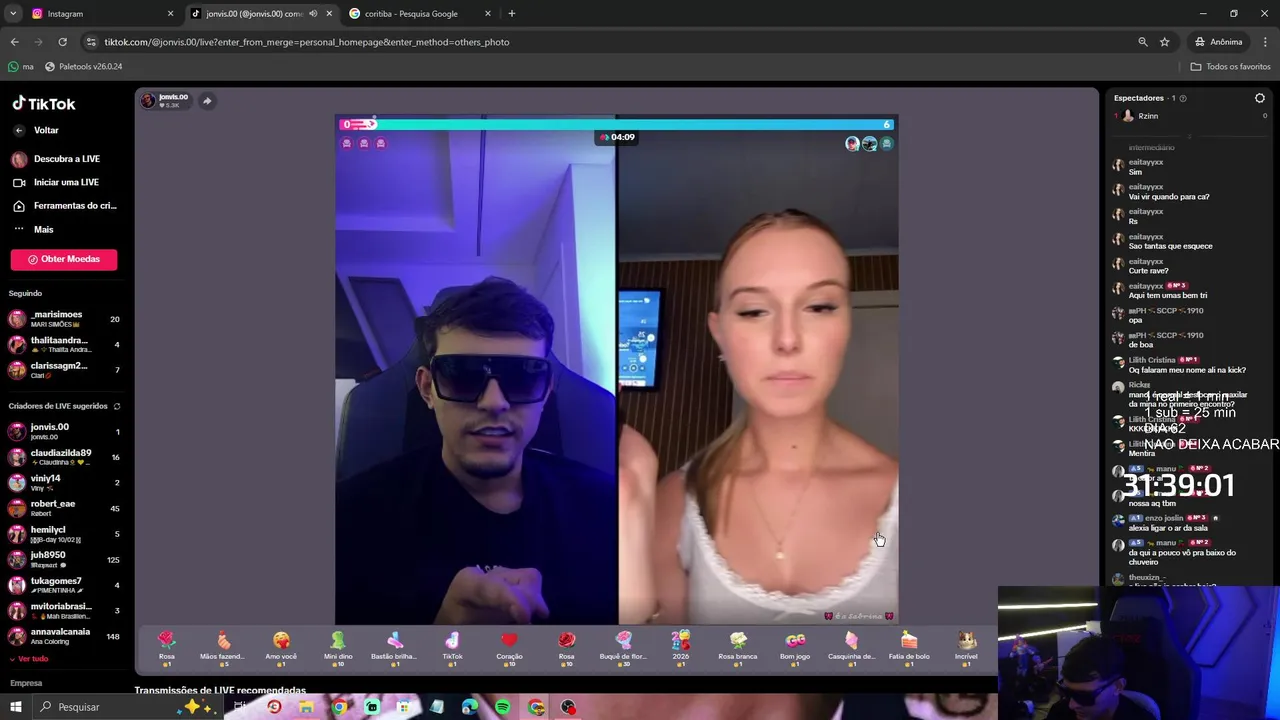Click the Obter Moedas button
Screen dimensions: 1280x720
click(64, 259)
